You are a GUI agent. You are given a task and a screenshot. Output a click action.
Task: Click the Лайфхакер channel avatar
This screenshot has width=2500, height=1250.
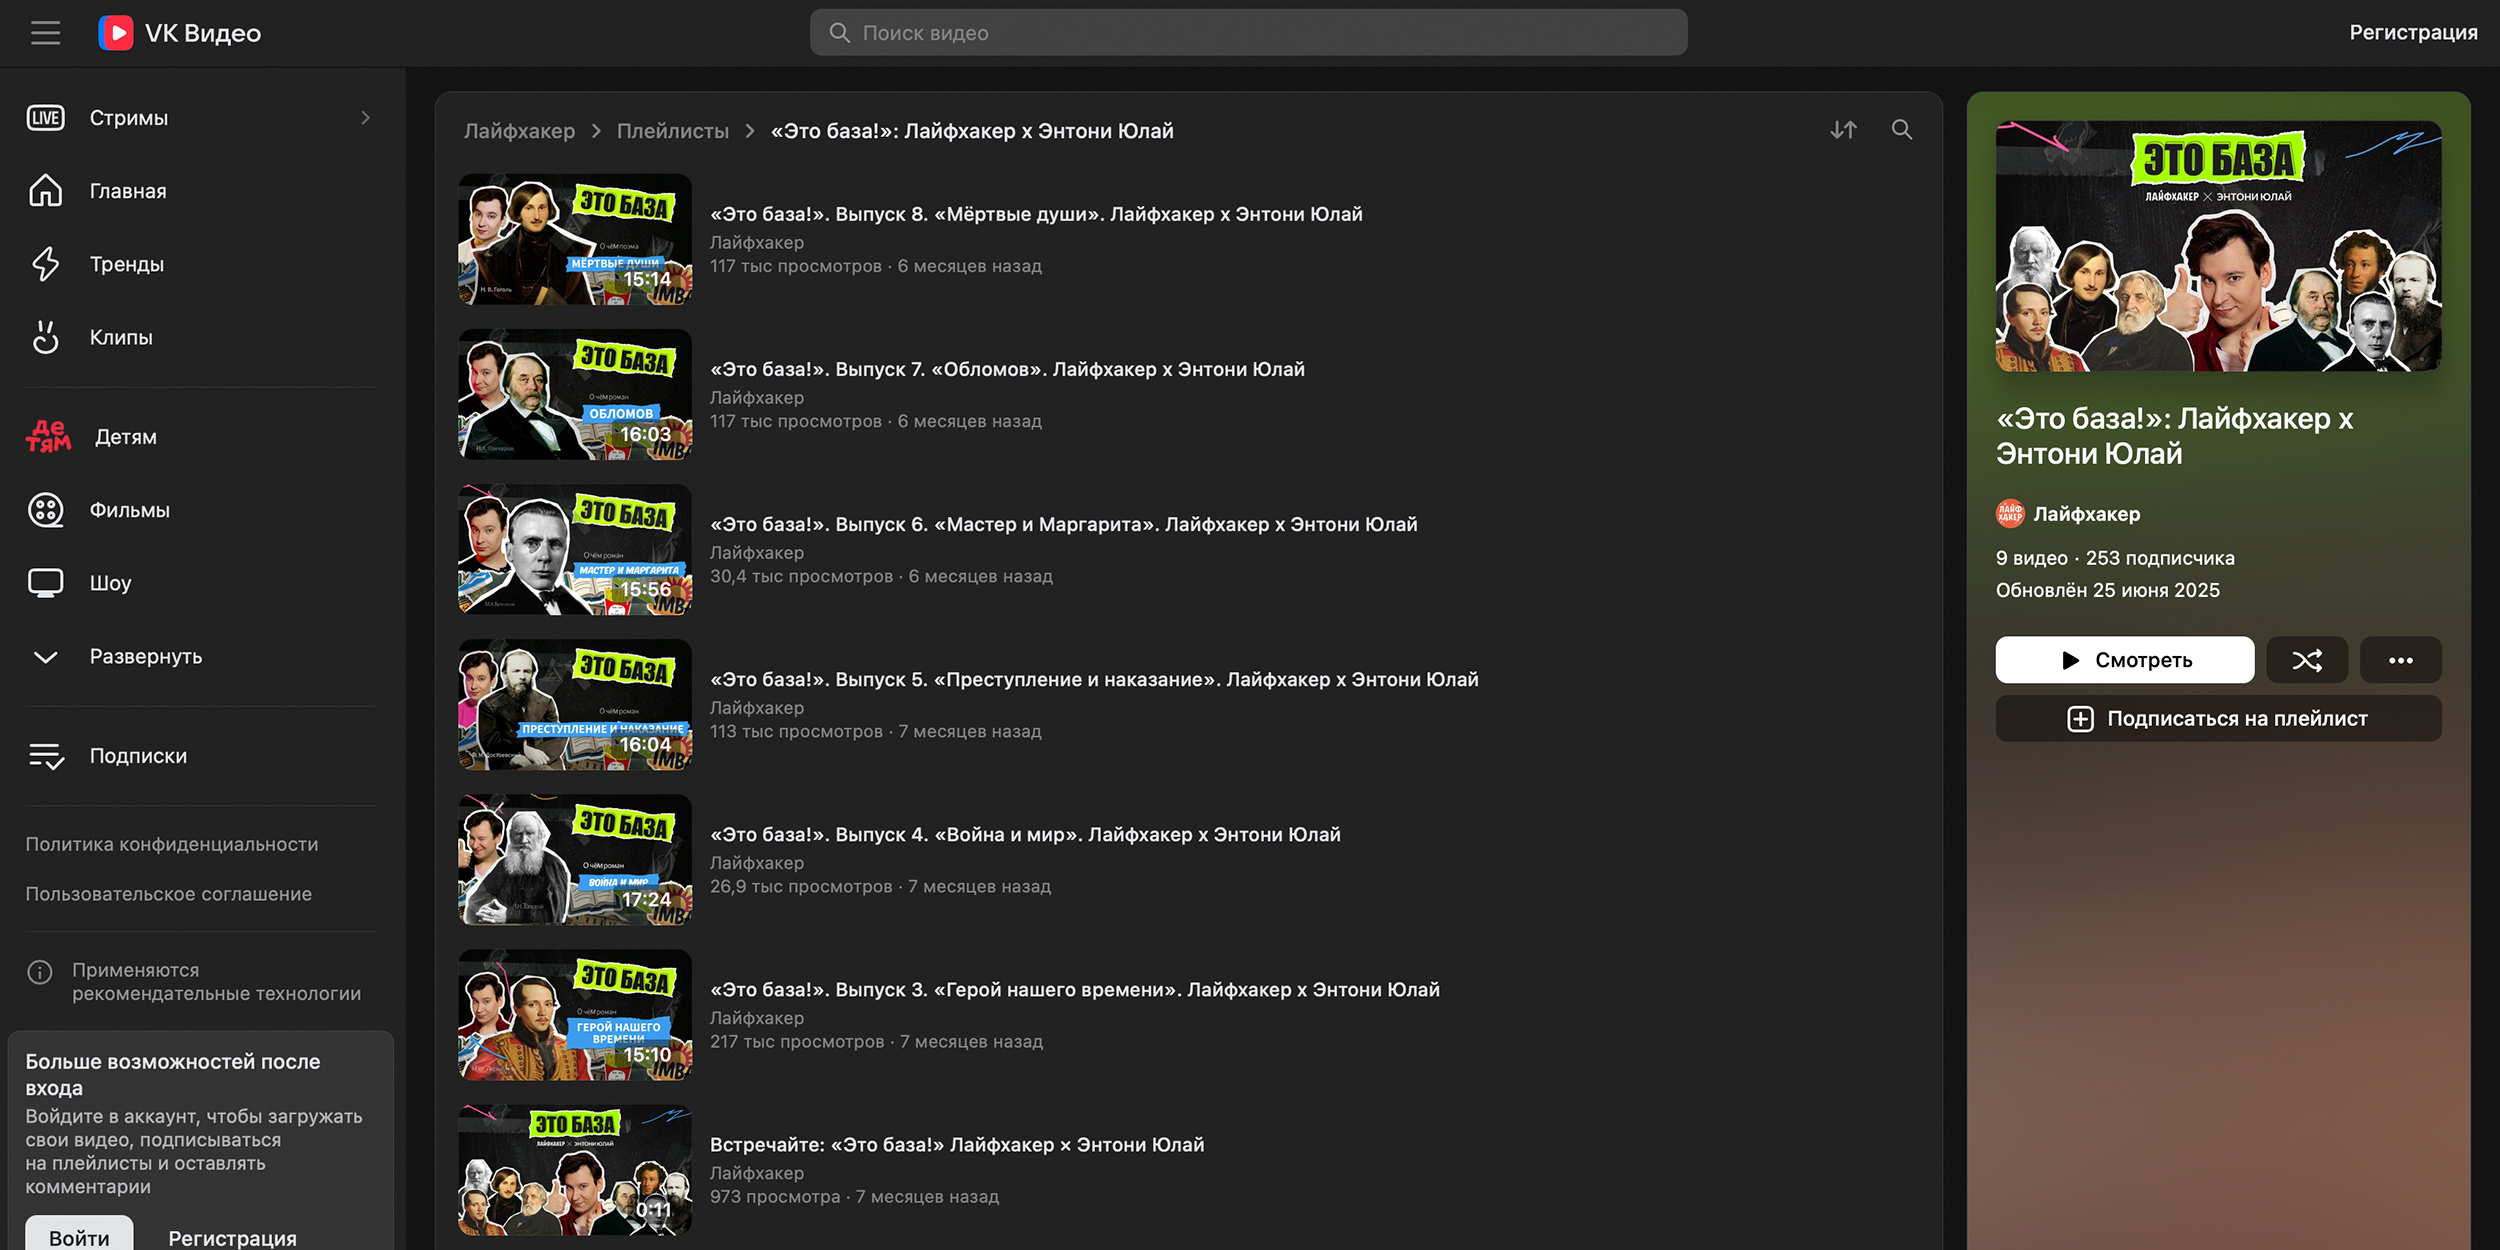[2010, 514]
